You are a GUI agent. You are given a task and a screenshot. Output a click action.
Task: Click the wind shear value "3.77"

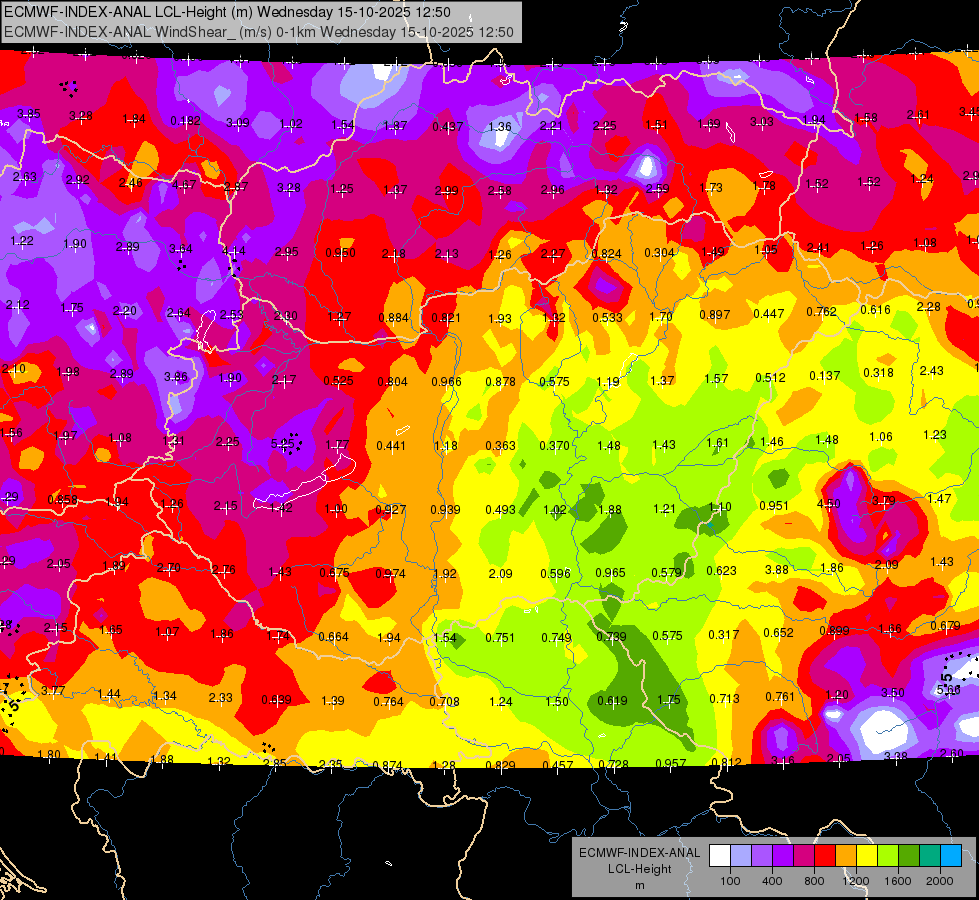click(x=53, y=690)
